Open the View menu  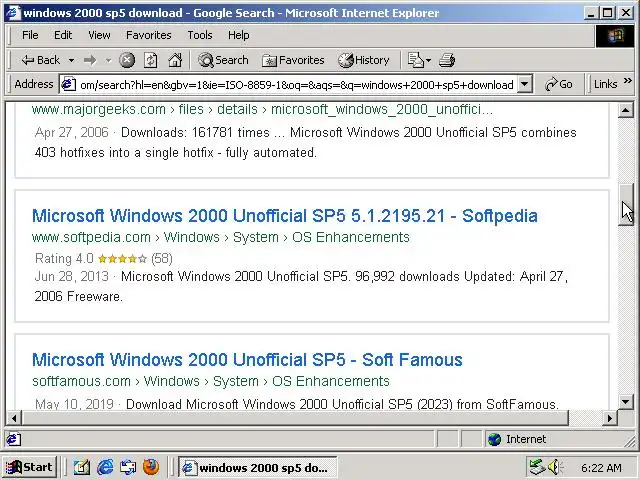pyautogui.click(x=99, y=35)
